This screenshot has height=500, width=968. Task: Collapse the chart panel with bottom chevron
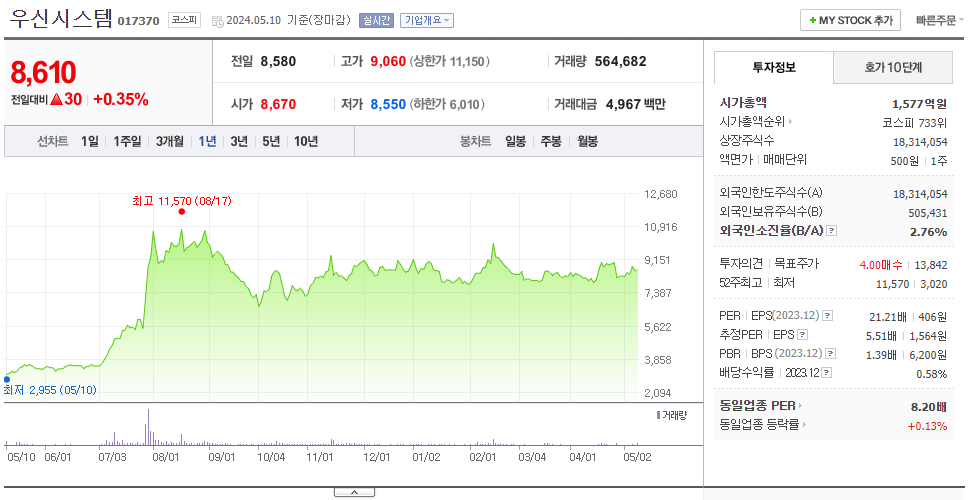(354, 492)
